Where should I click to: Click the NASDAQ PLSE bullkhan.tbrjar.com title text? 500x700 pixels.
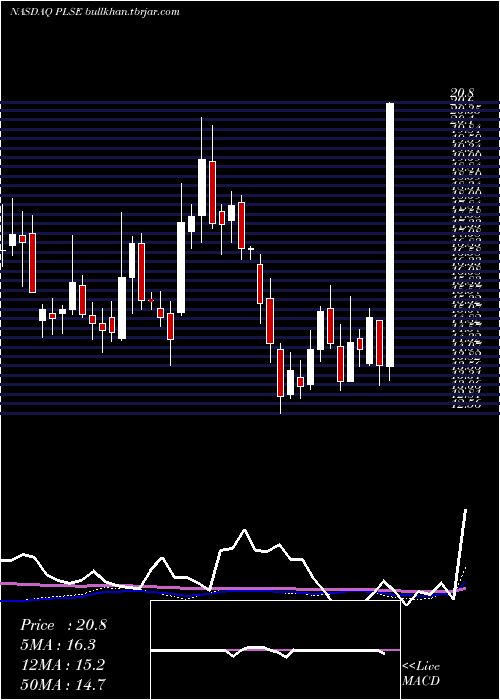(x=95, y=12)
